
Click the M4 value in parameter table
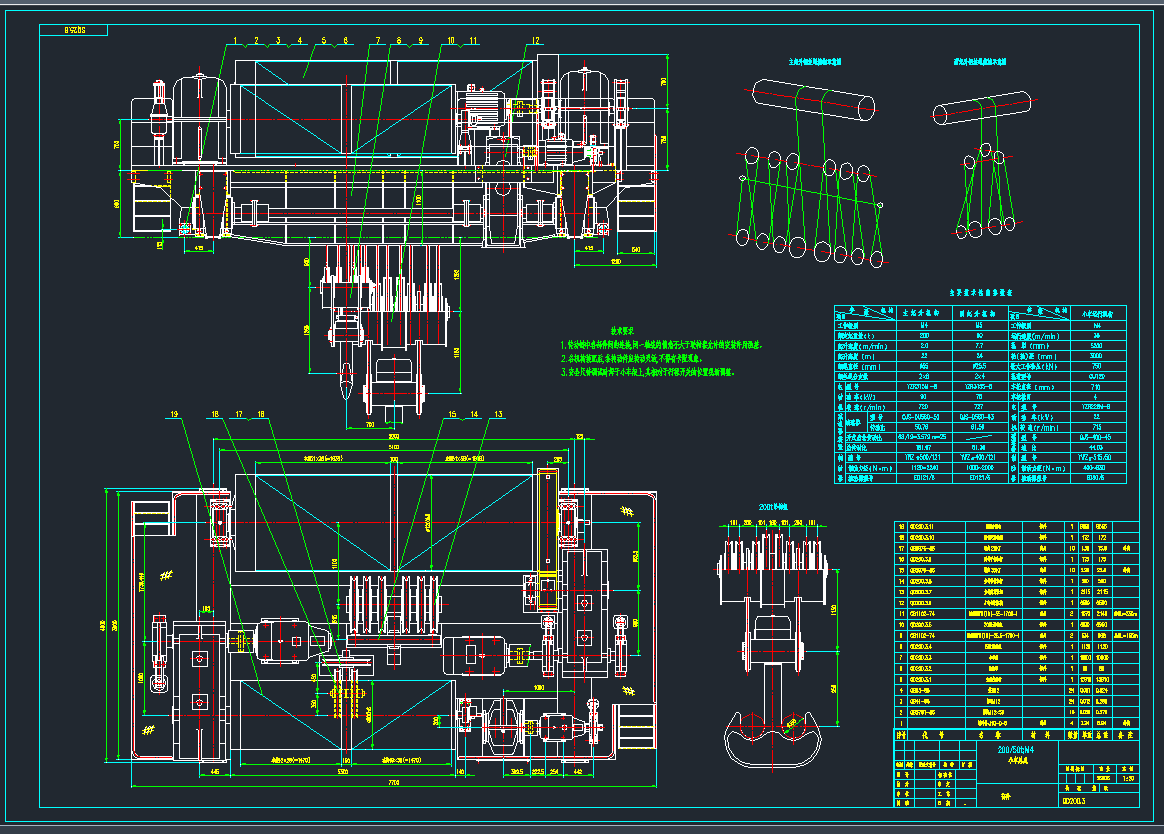[x=924, y=325]
